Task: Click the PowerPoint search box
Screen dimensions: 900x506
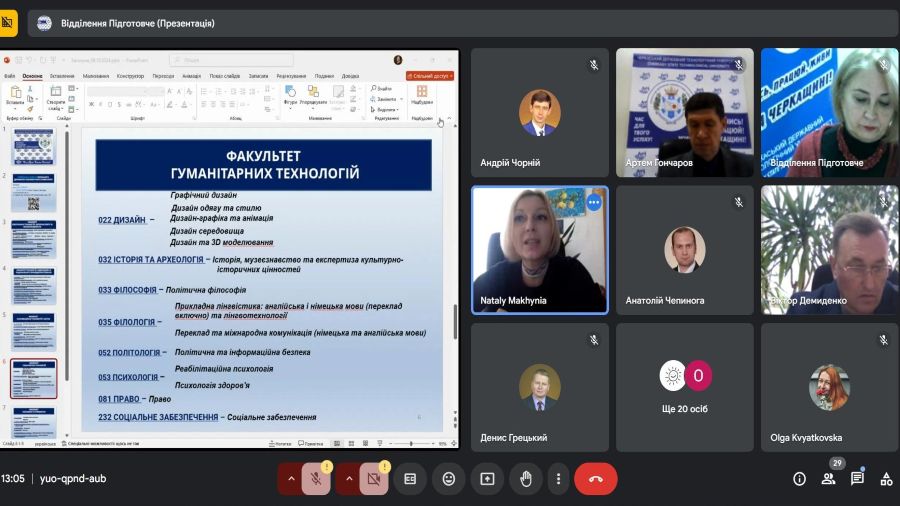Action: pos(231,60)
